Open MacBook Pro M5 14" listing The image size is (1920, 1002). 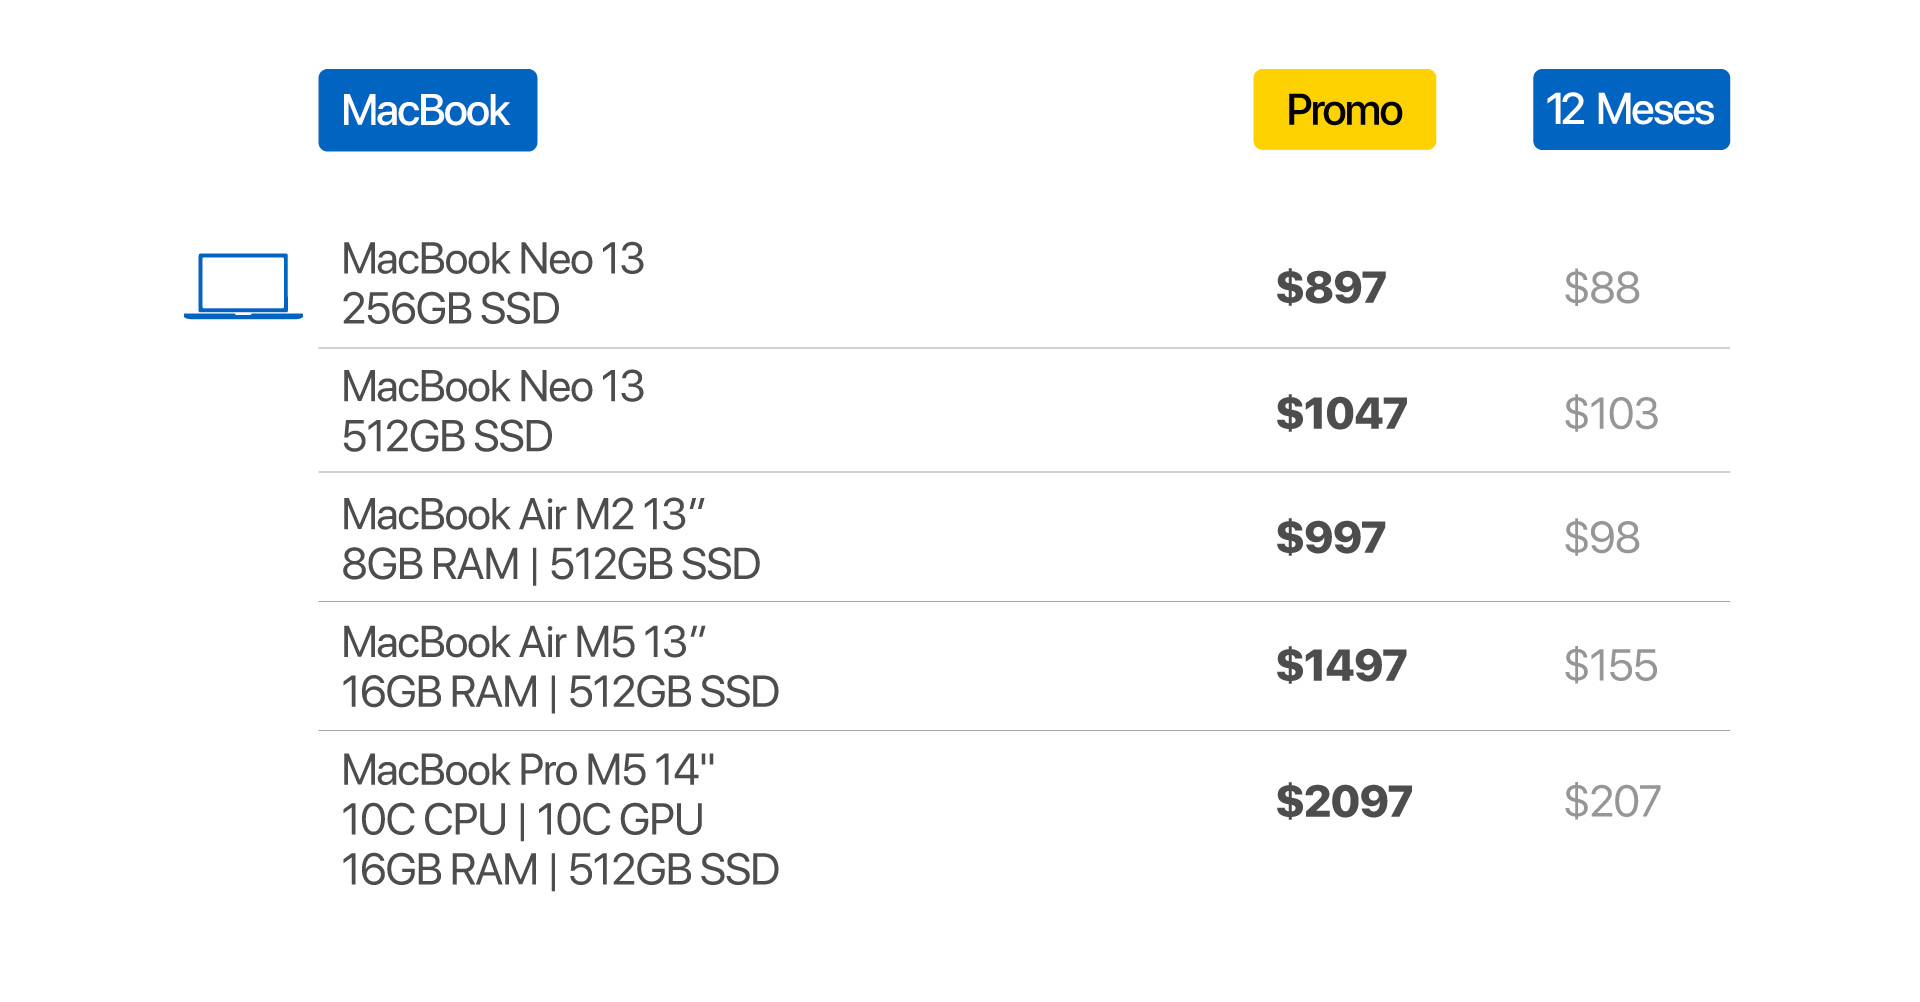(528, 771)
